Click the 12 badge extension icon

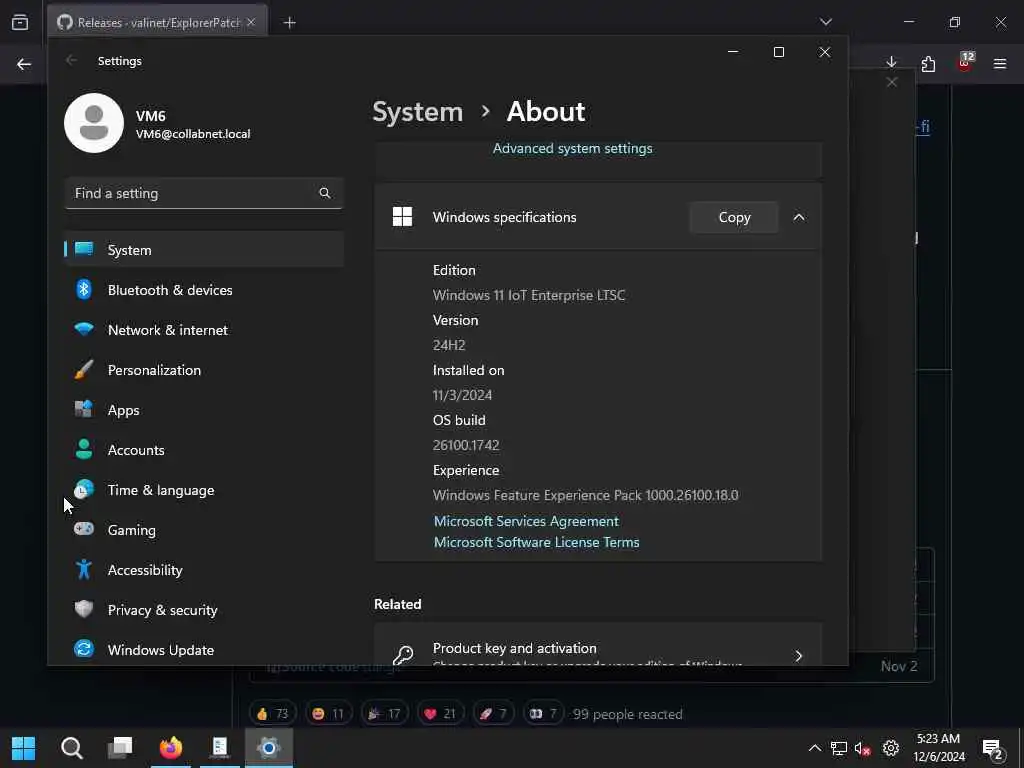pos(965,61)
